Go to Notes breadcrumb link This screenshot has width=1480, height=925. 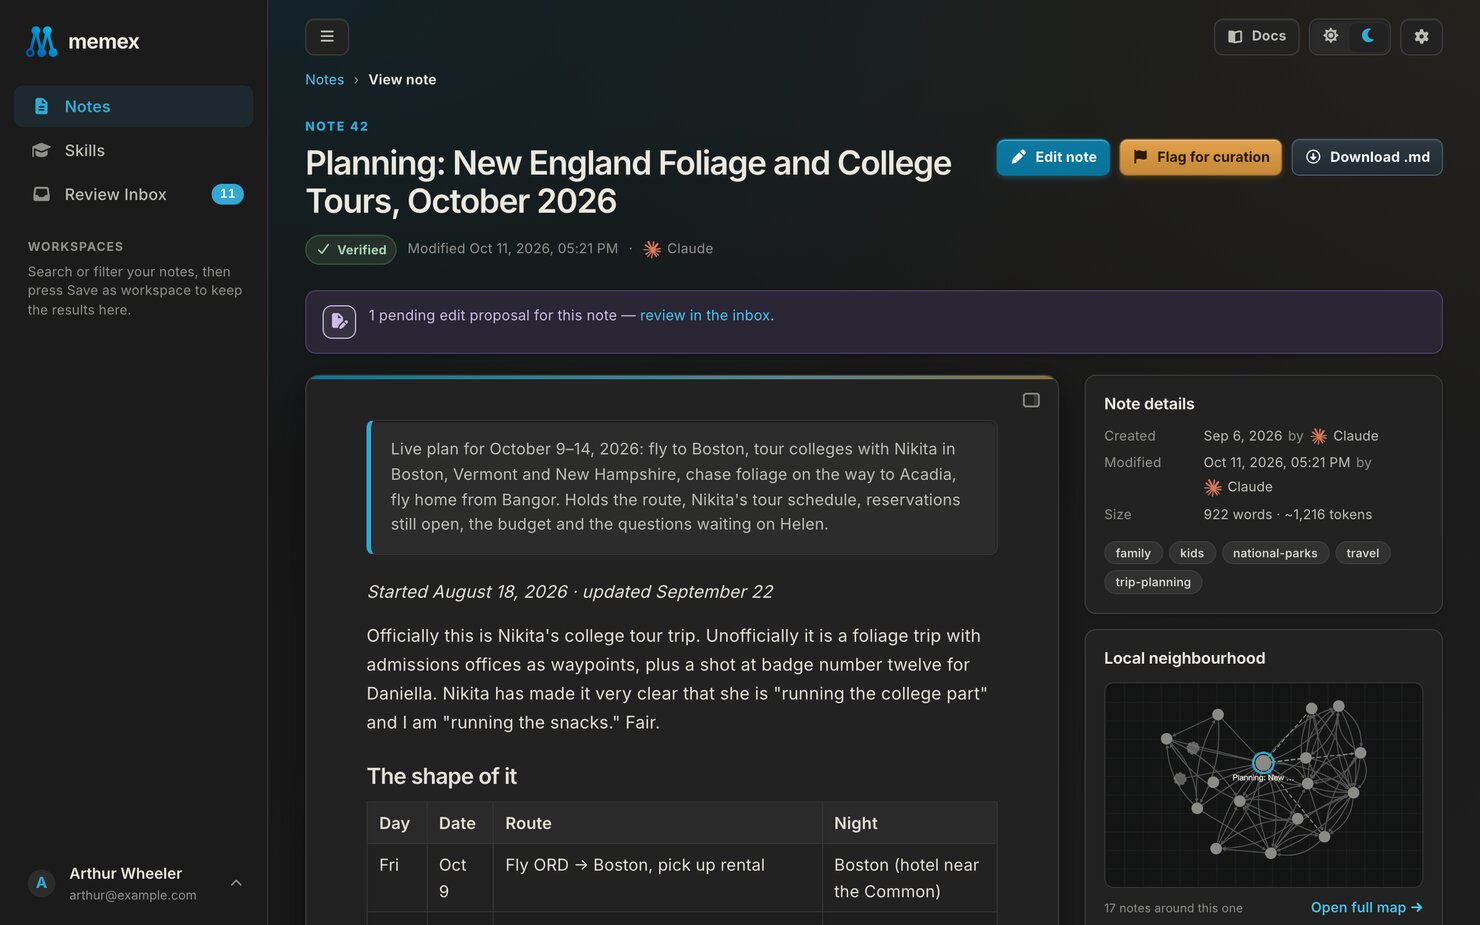point(324,80)
